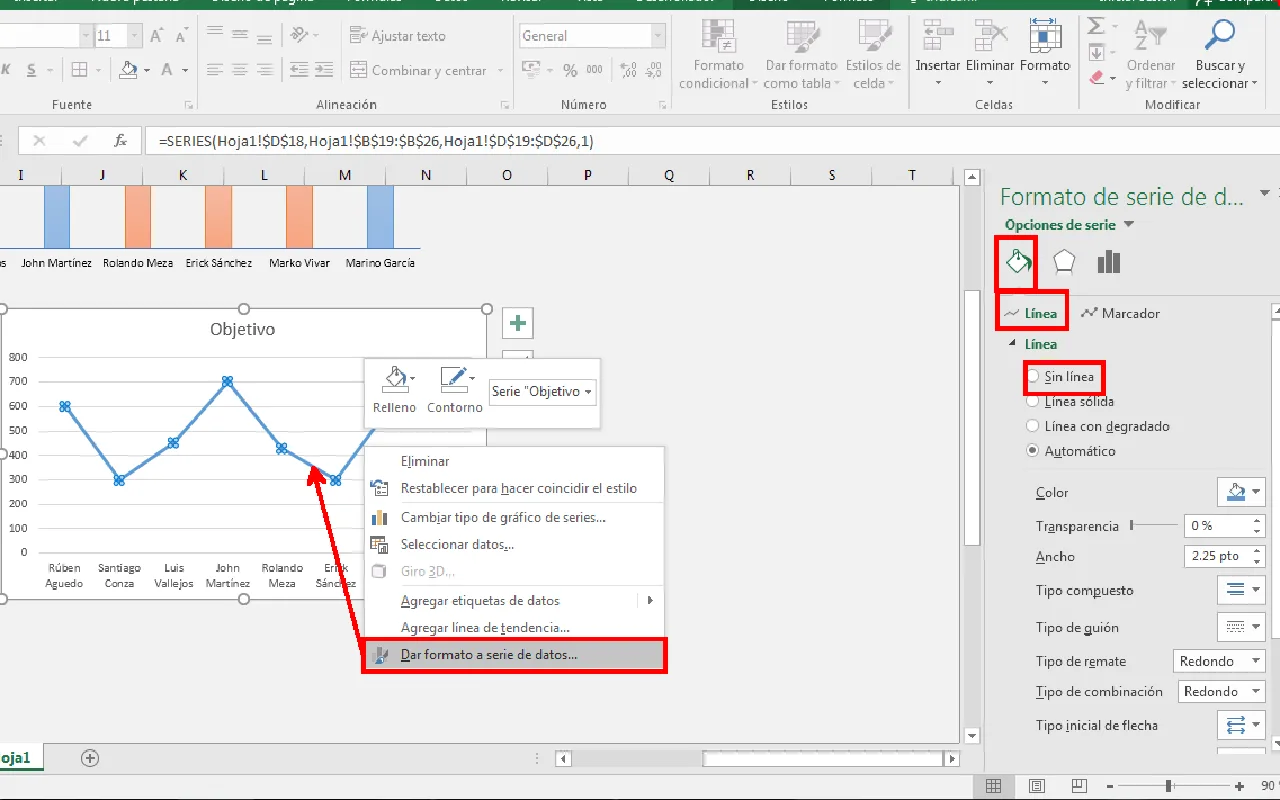
Task: Choose Agregar línea de tendencia
Action: click(514, 628)
